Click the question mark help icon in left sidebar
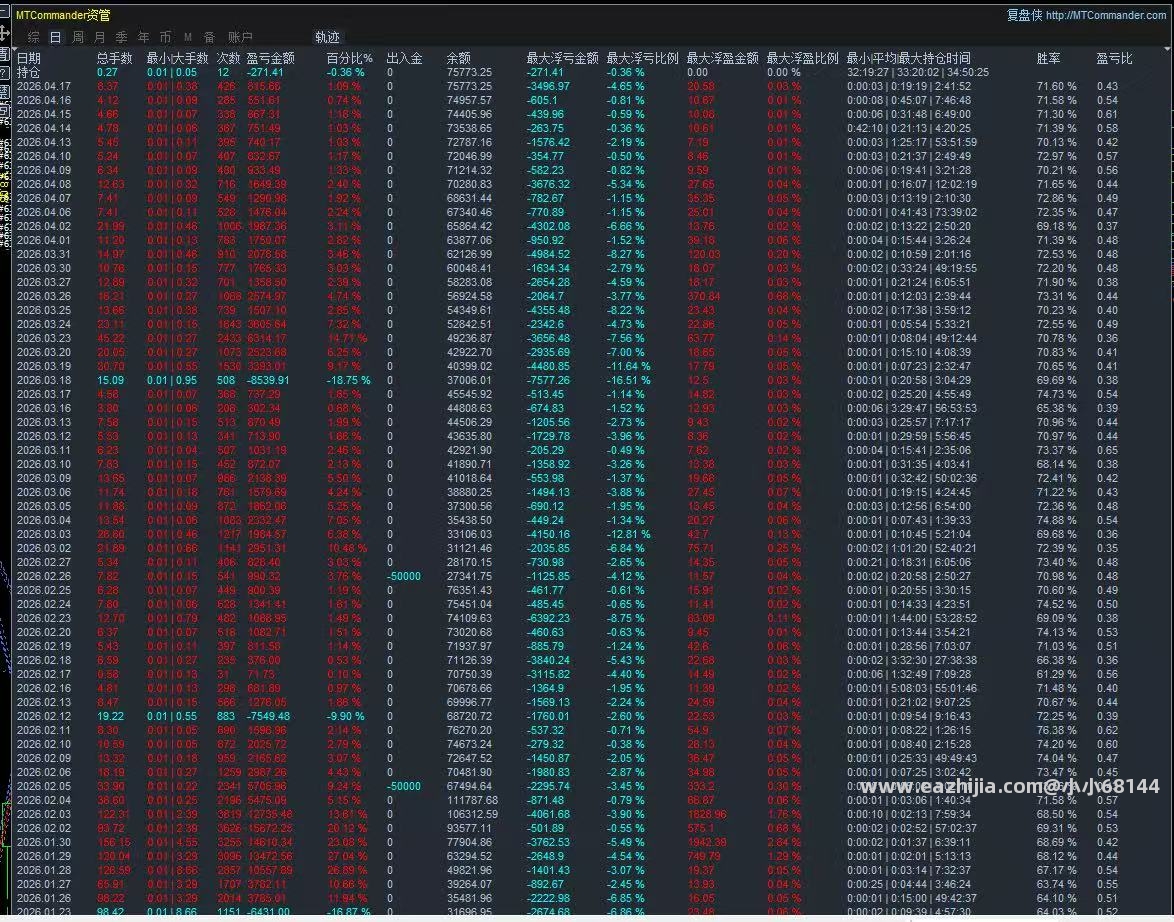The width and height of the screenshot is (1174, 922). [4, 72]
